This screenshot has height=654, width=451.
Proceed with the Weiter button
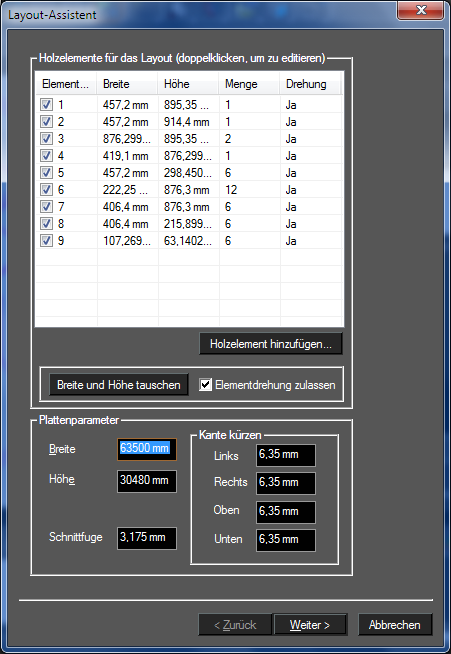310,625
